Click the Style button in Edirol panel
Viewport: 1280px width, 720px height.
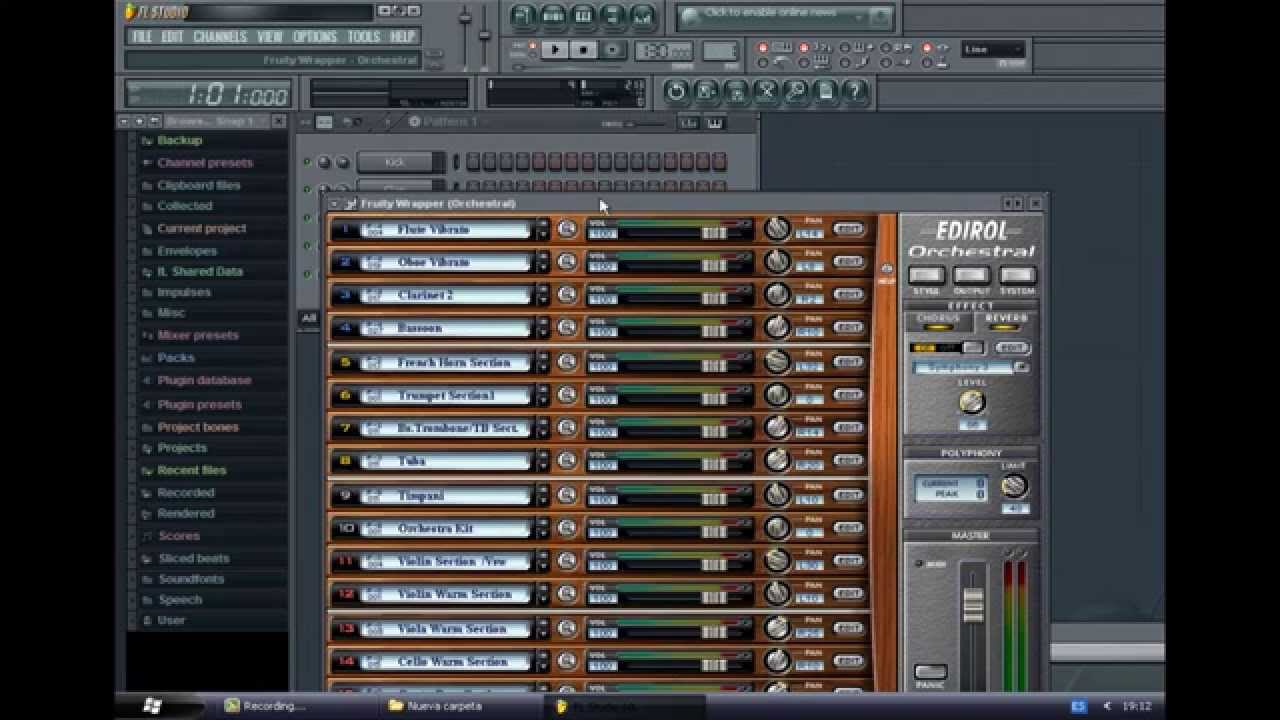[926, 276]
